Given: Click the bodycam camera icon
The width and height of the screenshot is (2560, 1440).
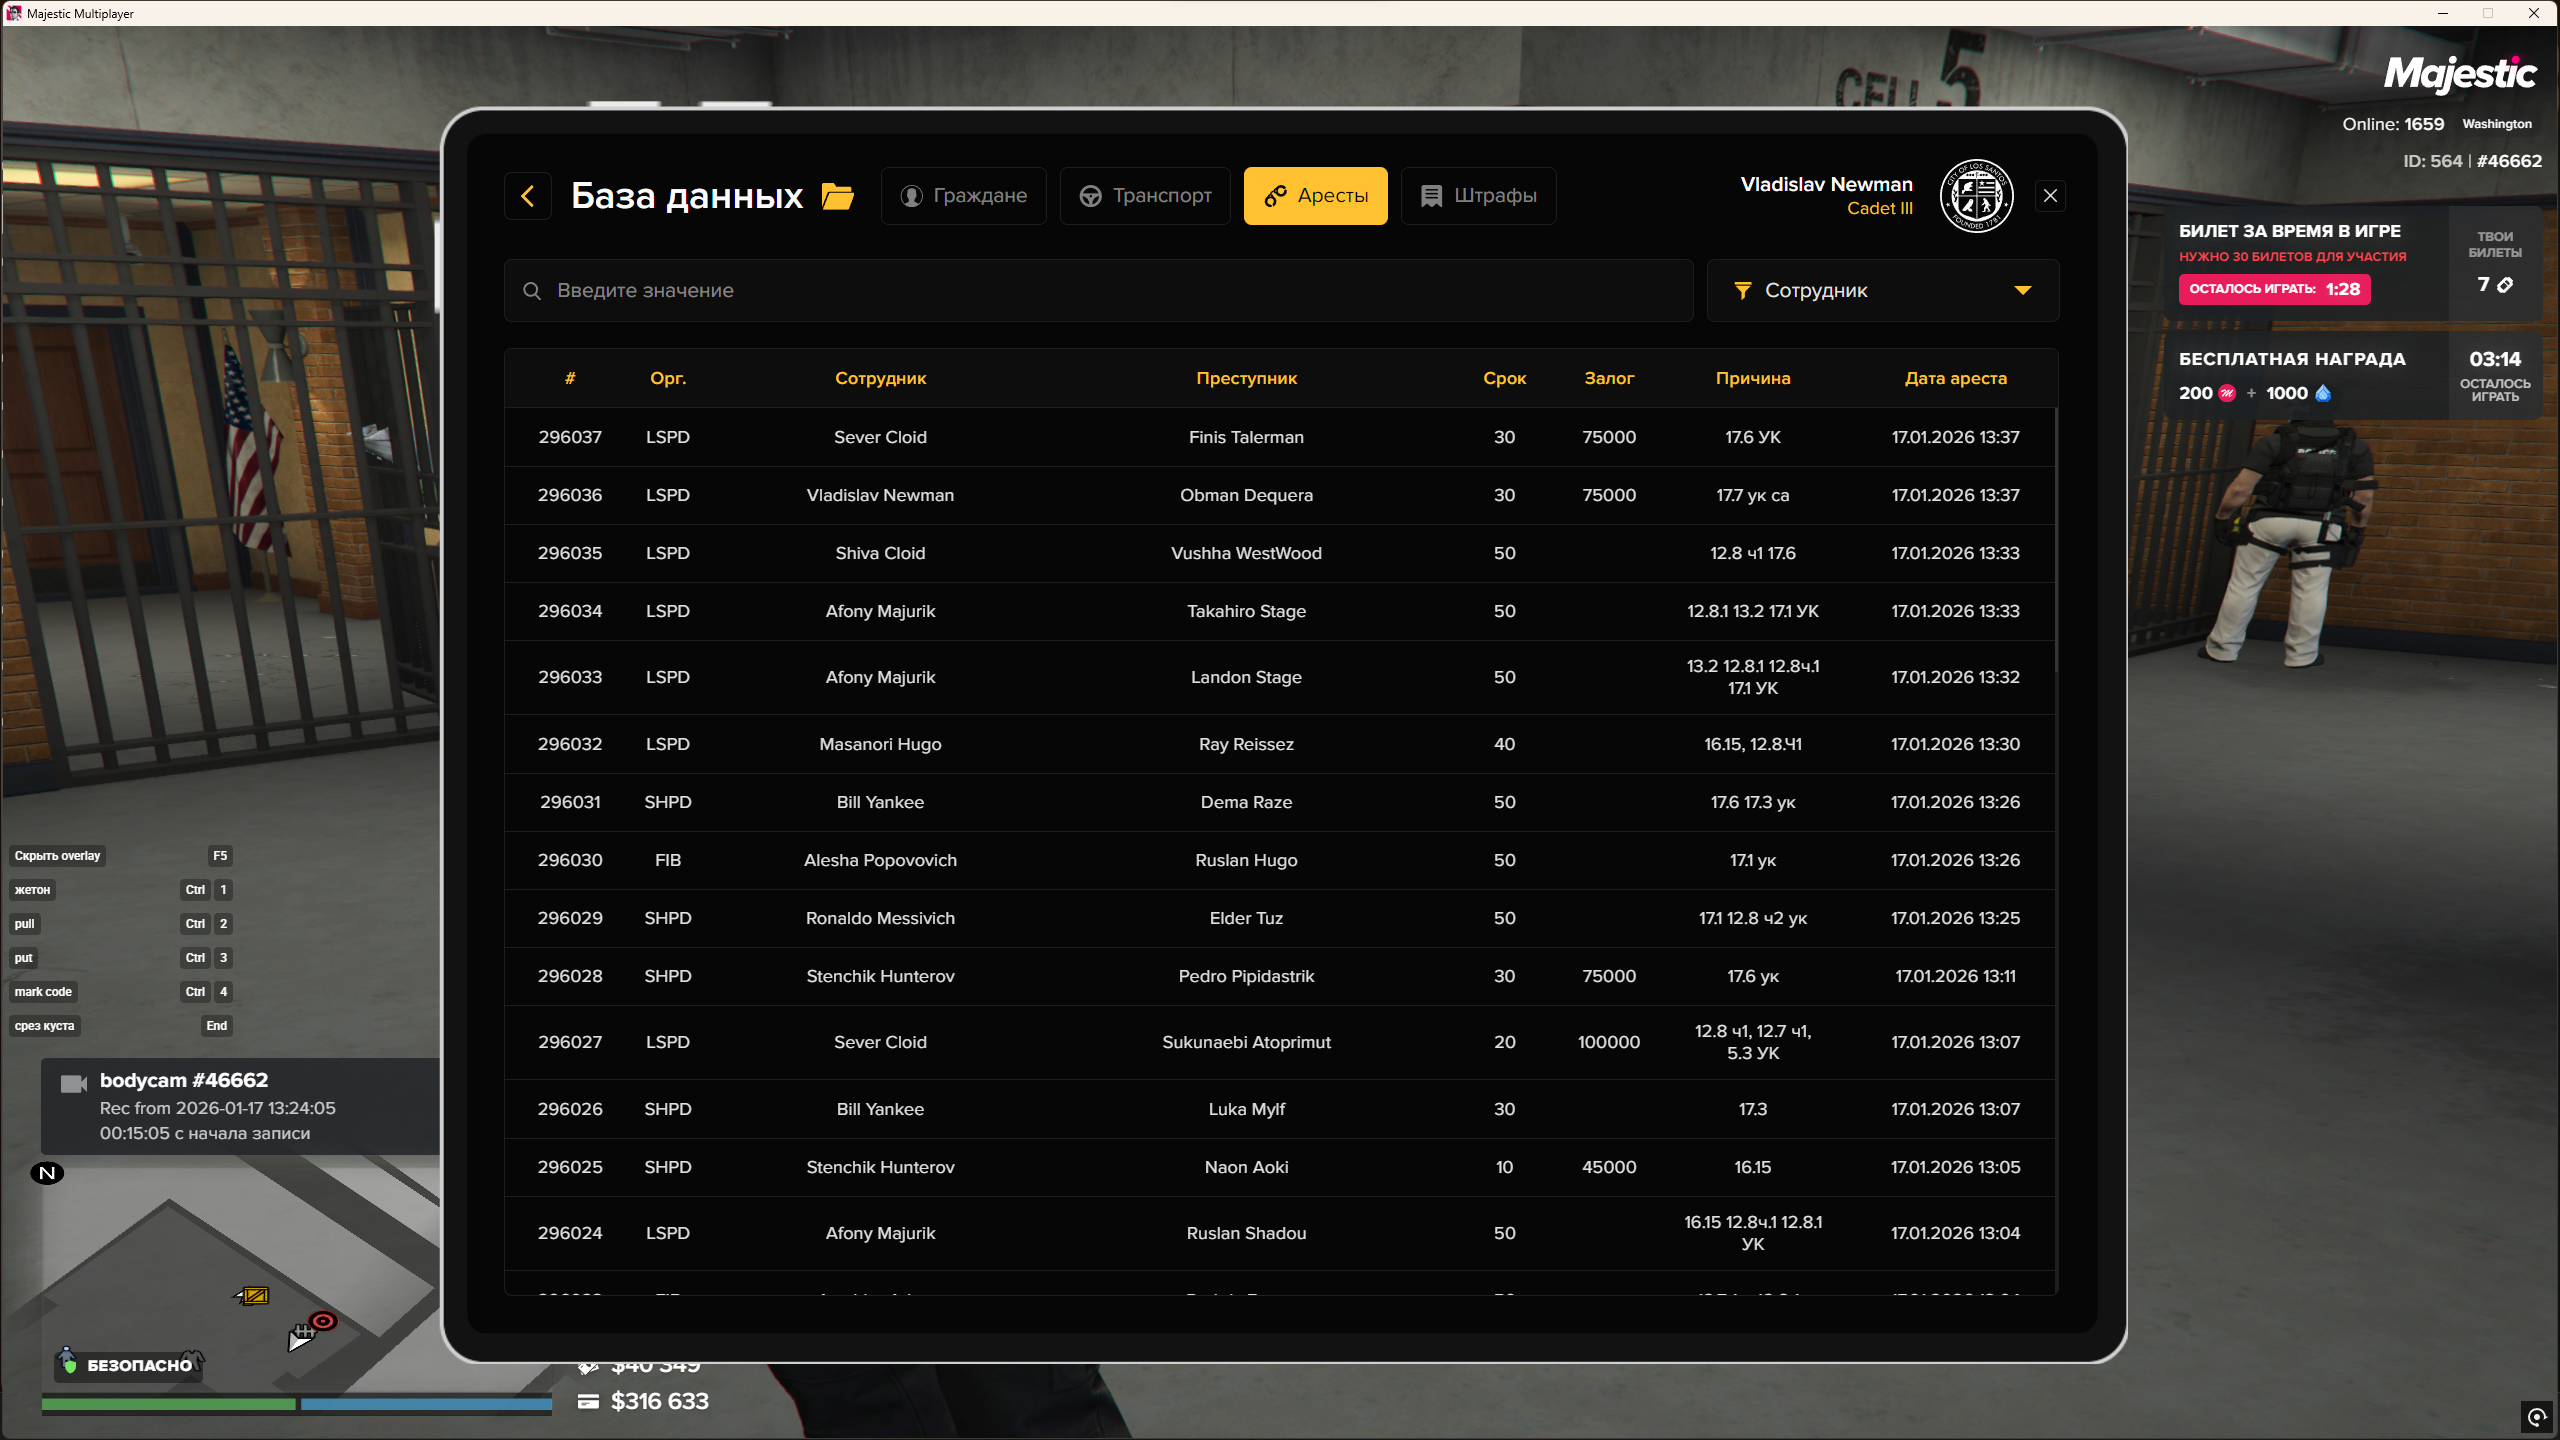Looking at the screenshot, I should (74, 1084).
